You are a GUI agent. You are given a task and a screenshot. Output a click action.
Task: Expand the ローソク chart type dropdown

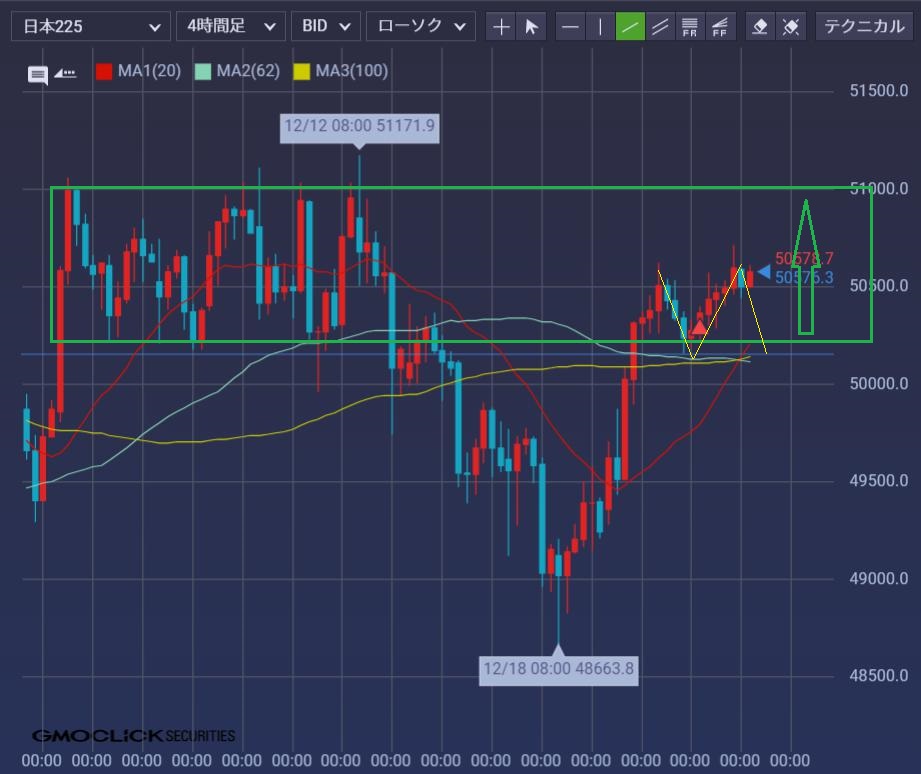pyautogui.click(x=420, y=27)
